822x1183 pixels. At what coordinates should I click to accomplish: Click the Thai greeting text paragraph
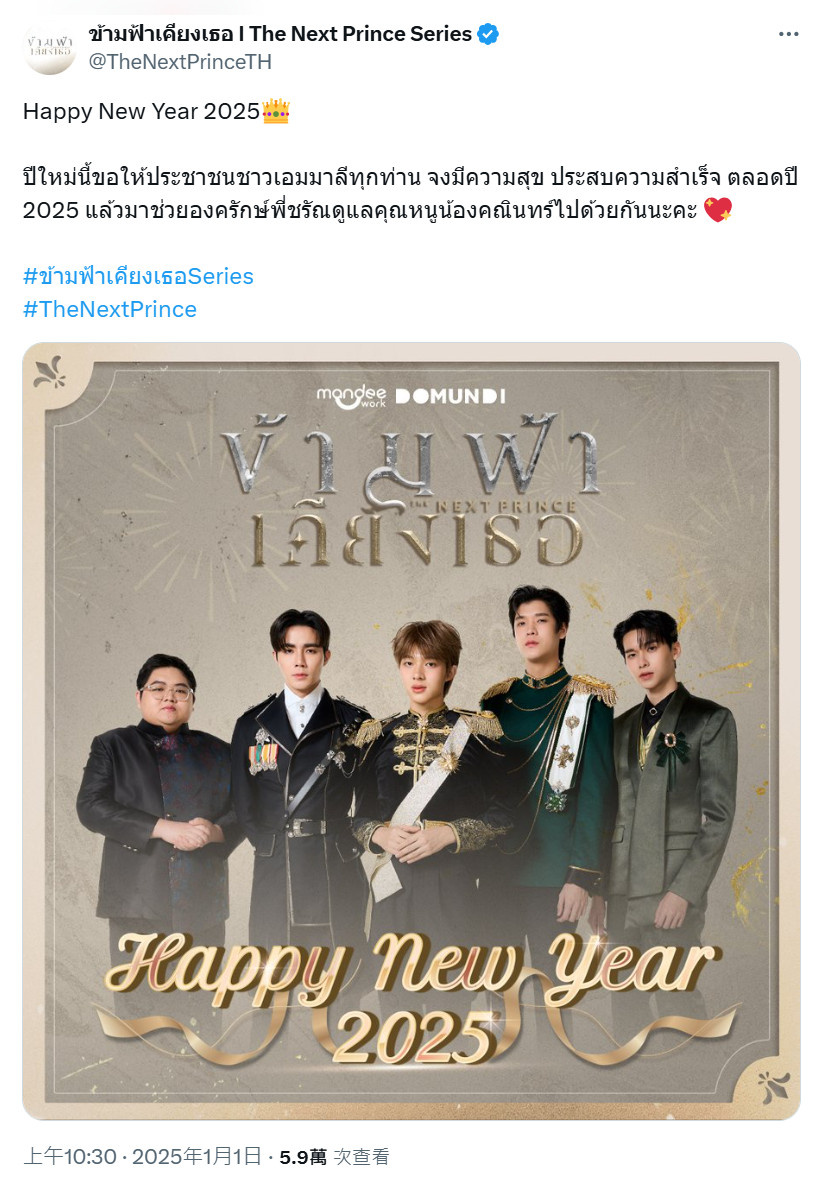[x=410, y=194]
